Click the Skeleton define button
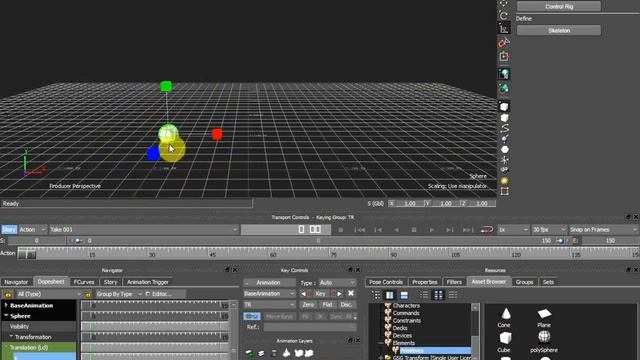Screen dimensions: 640x360 [559, 30]
